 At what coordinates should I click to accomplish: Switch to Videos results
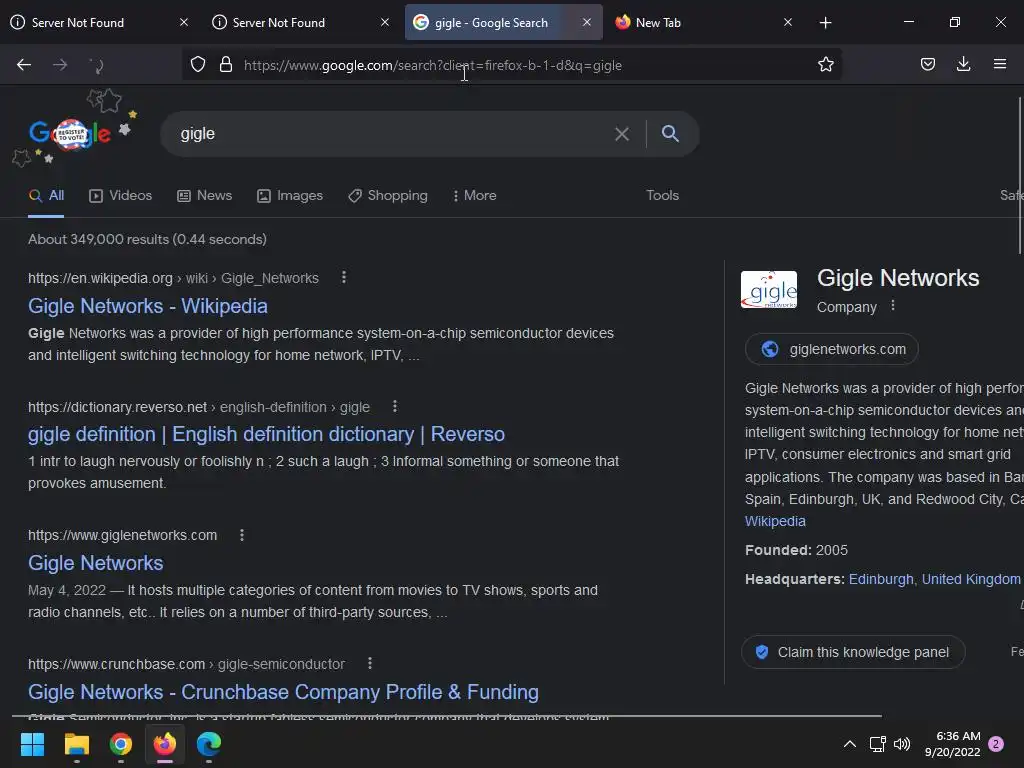121,195
